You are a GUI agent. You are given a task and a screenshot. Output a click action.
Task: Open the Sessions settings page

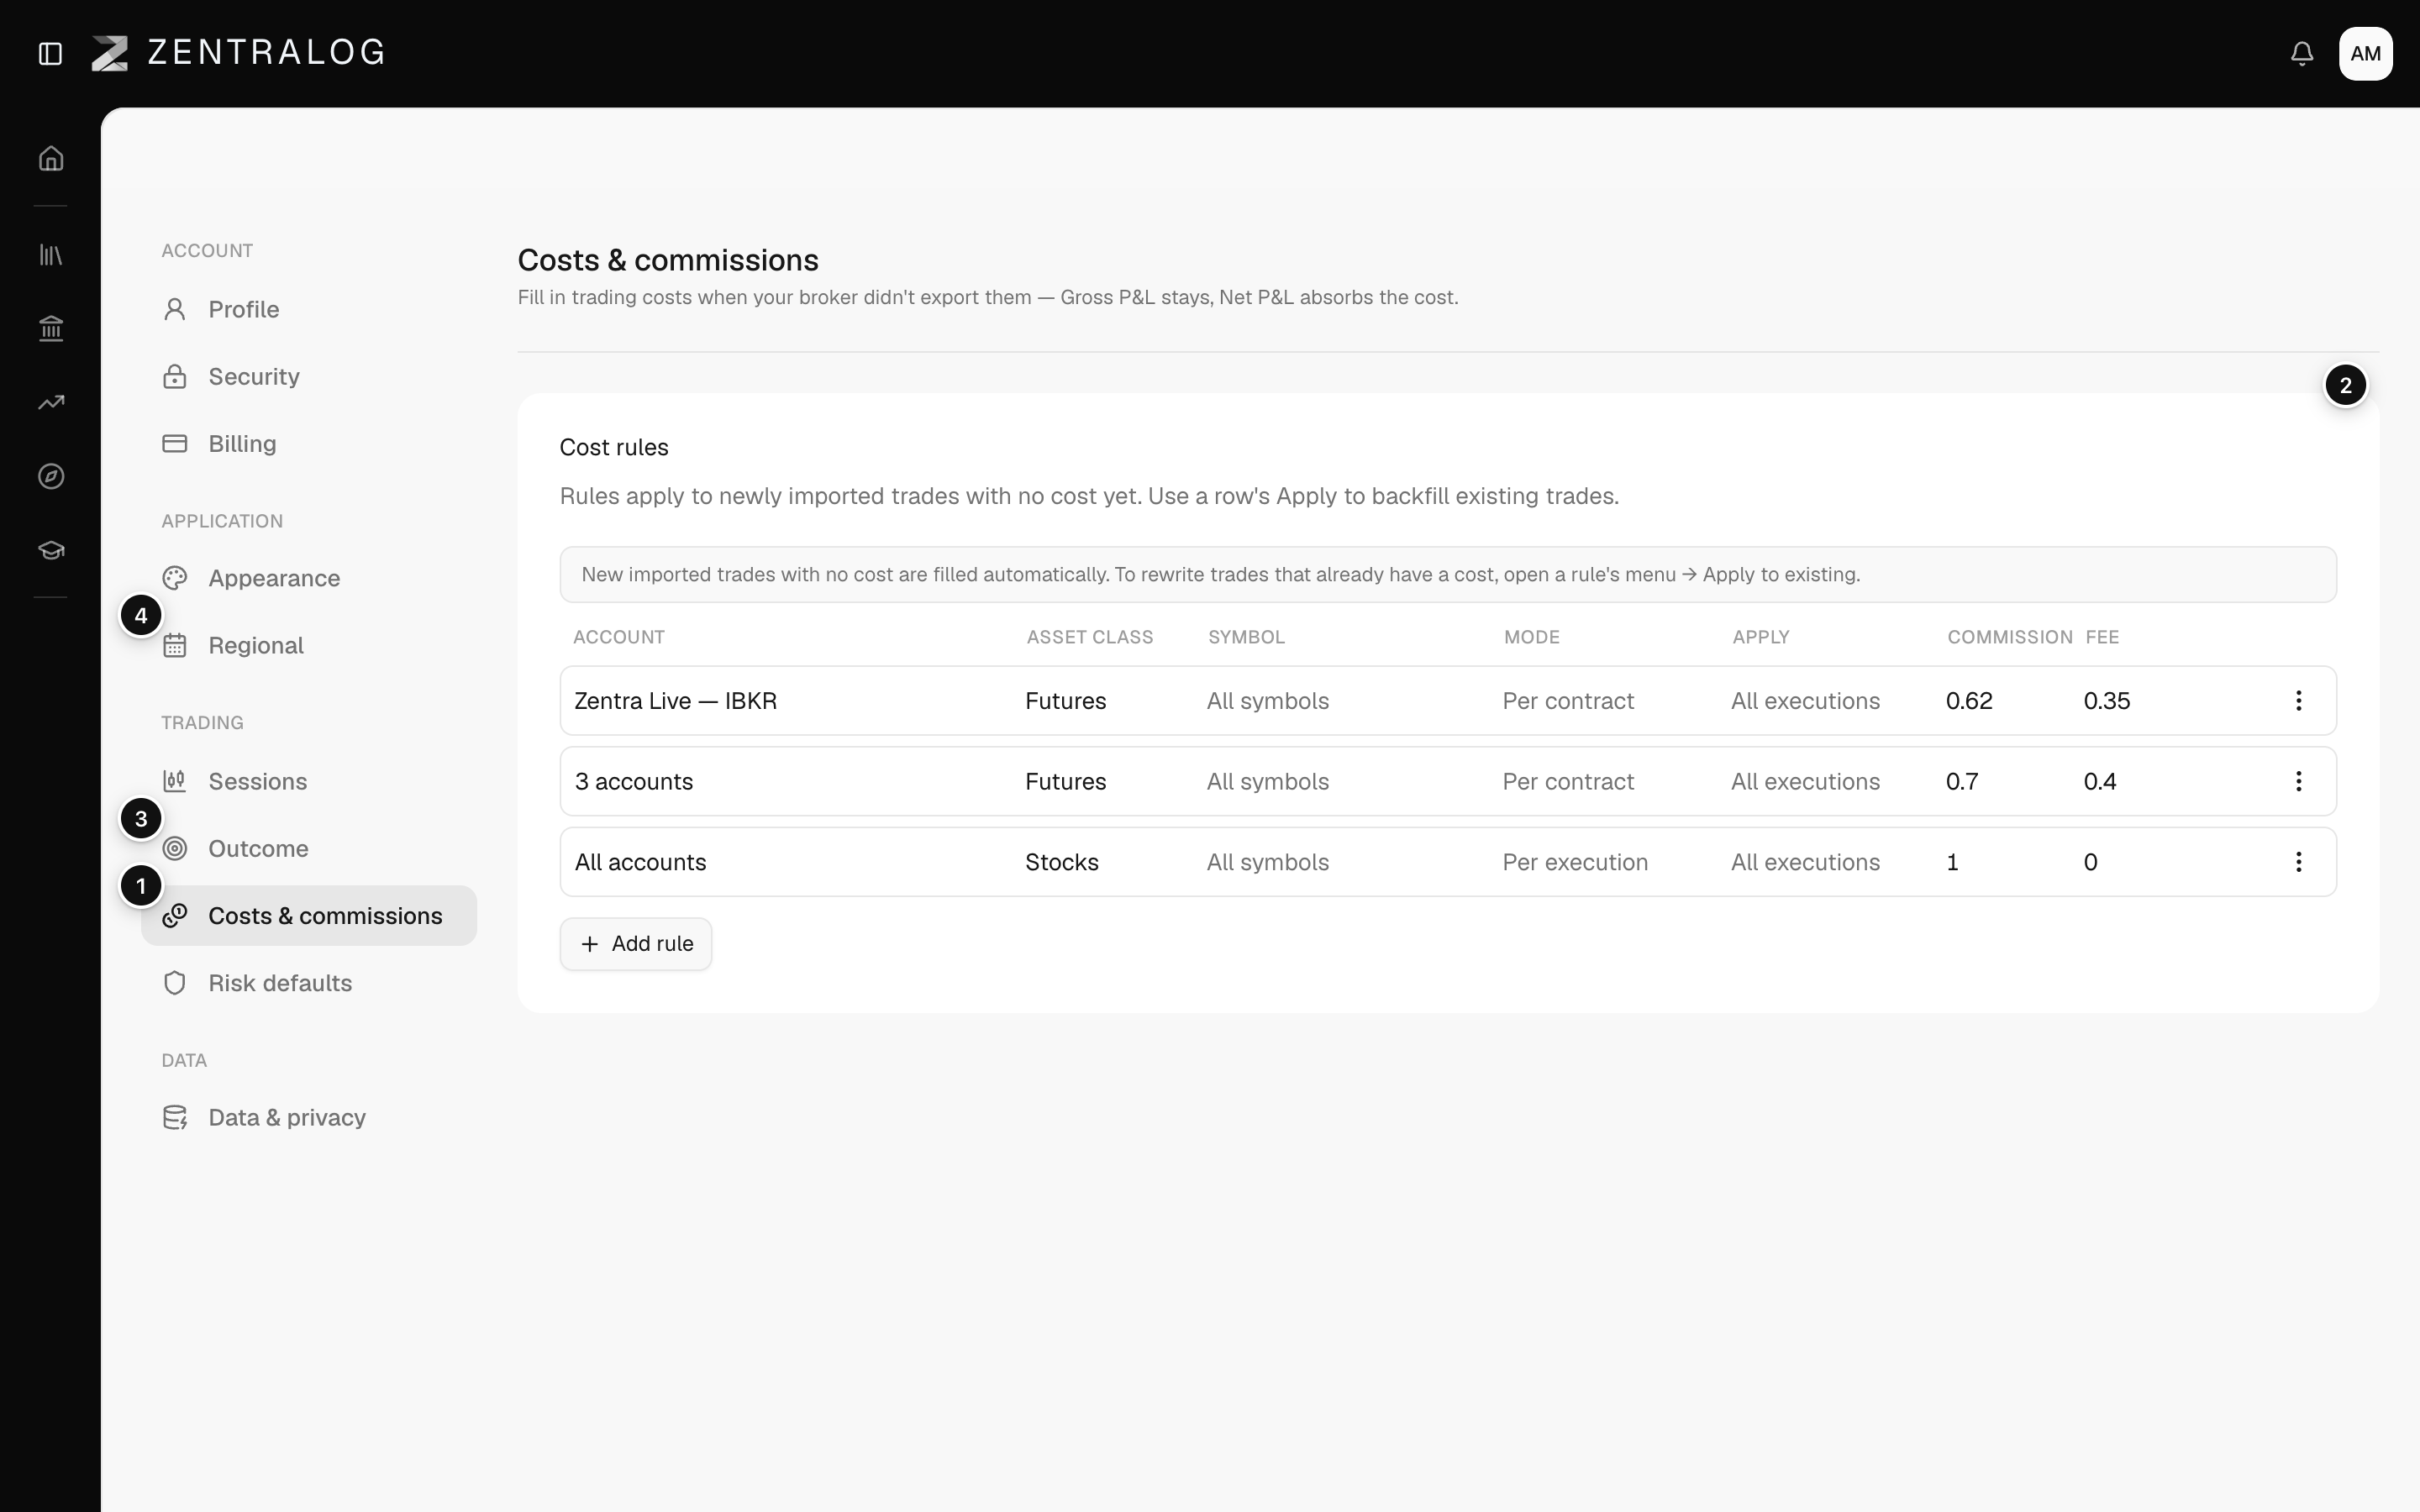click(x=309, y=781)
